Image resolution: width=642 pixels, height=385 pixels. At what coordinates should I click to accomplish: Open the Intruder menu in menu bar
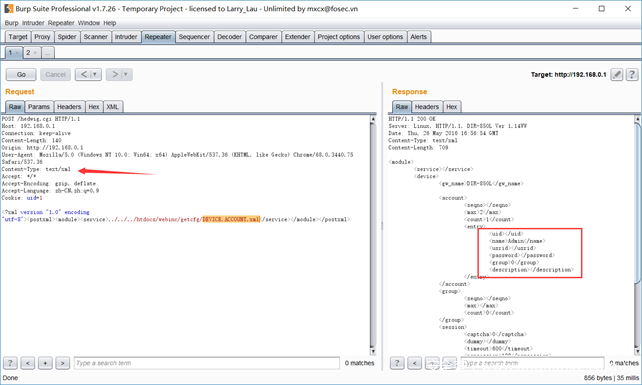click(33, 23)
